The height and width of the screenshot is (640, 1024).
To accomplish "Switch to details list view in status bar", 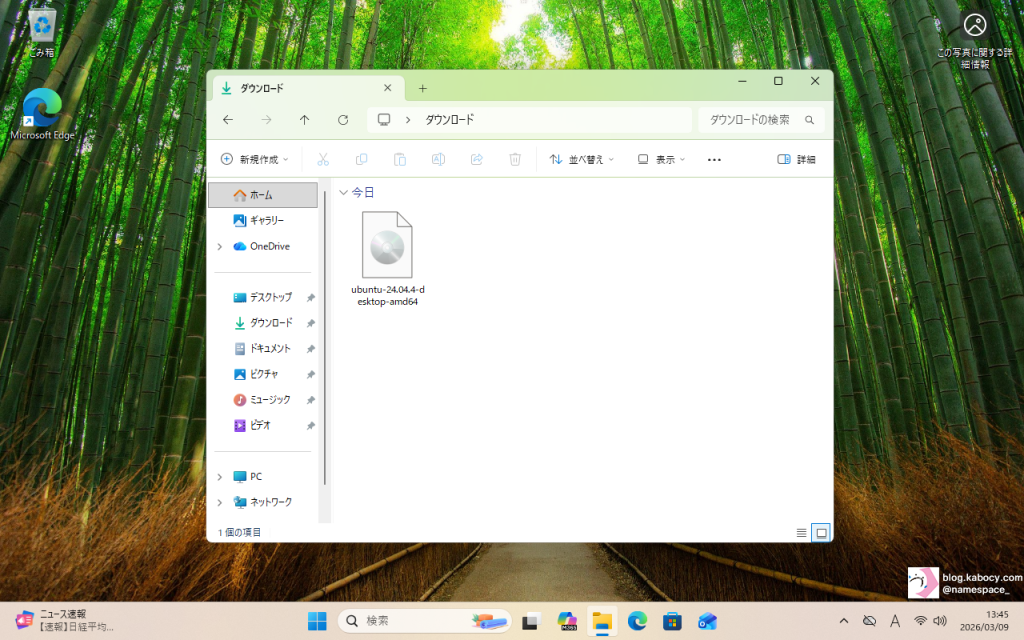I will [x=801, y=532].
